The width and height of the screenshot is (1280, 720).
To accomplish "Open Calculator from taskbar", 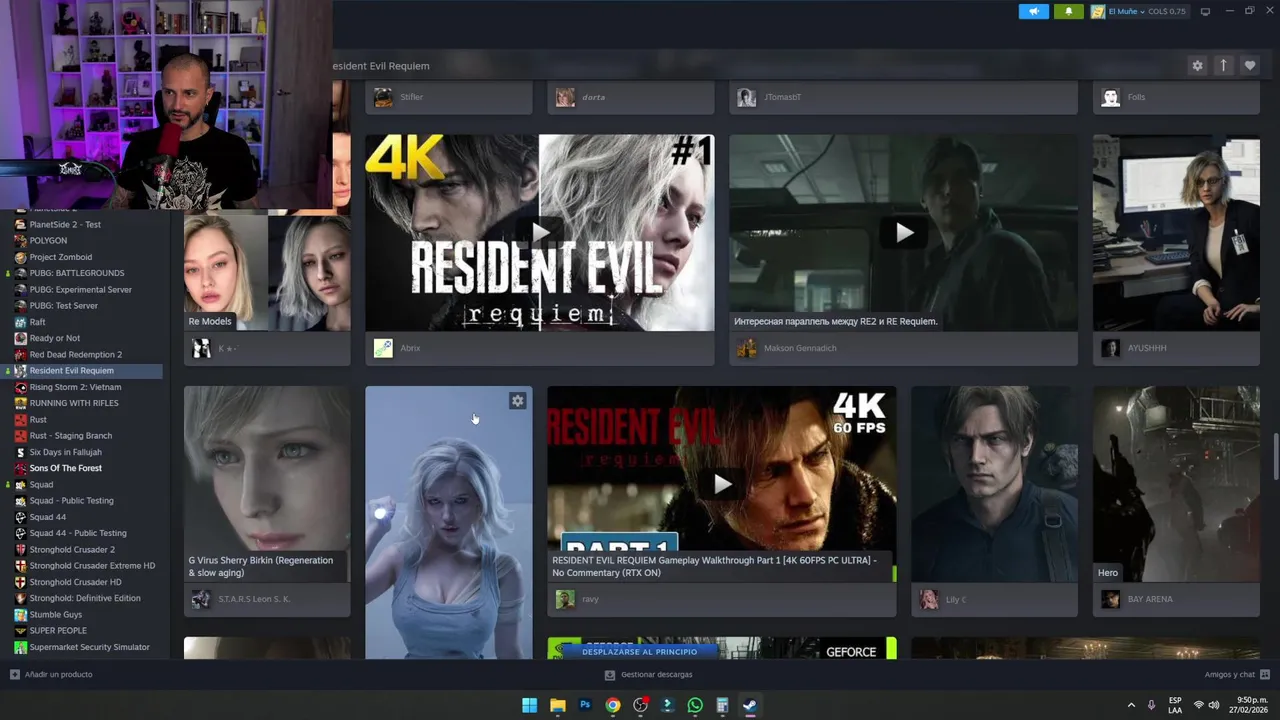I will pos(722,705).
